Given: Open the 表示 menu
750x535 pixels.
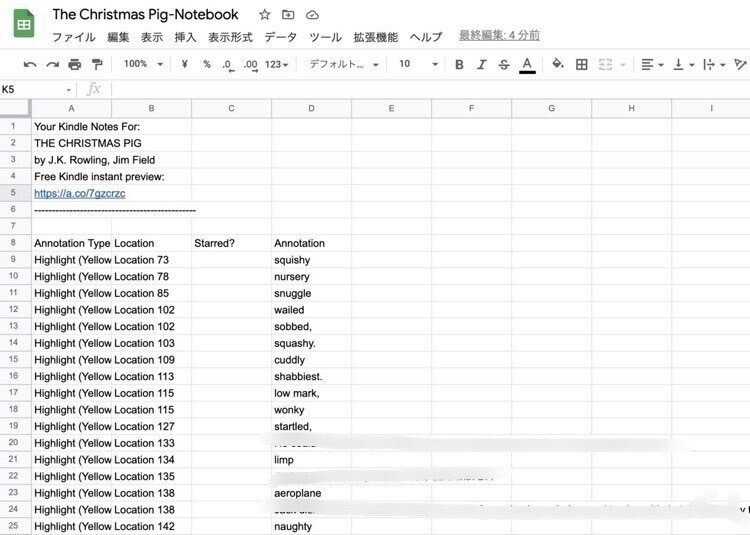Looking at the screenshot, I should [x=152, y=37].
